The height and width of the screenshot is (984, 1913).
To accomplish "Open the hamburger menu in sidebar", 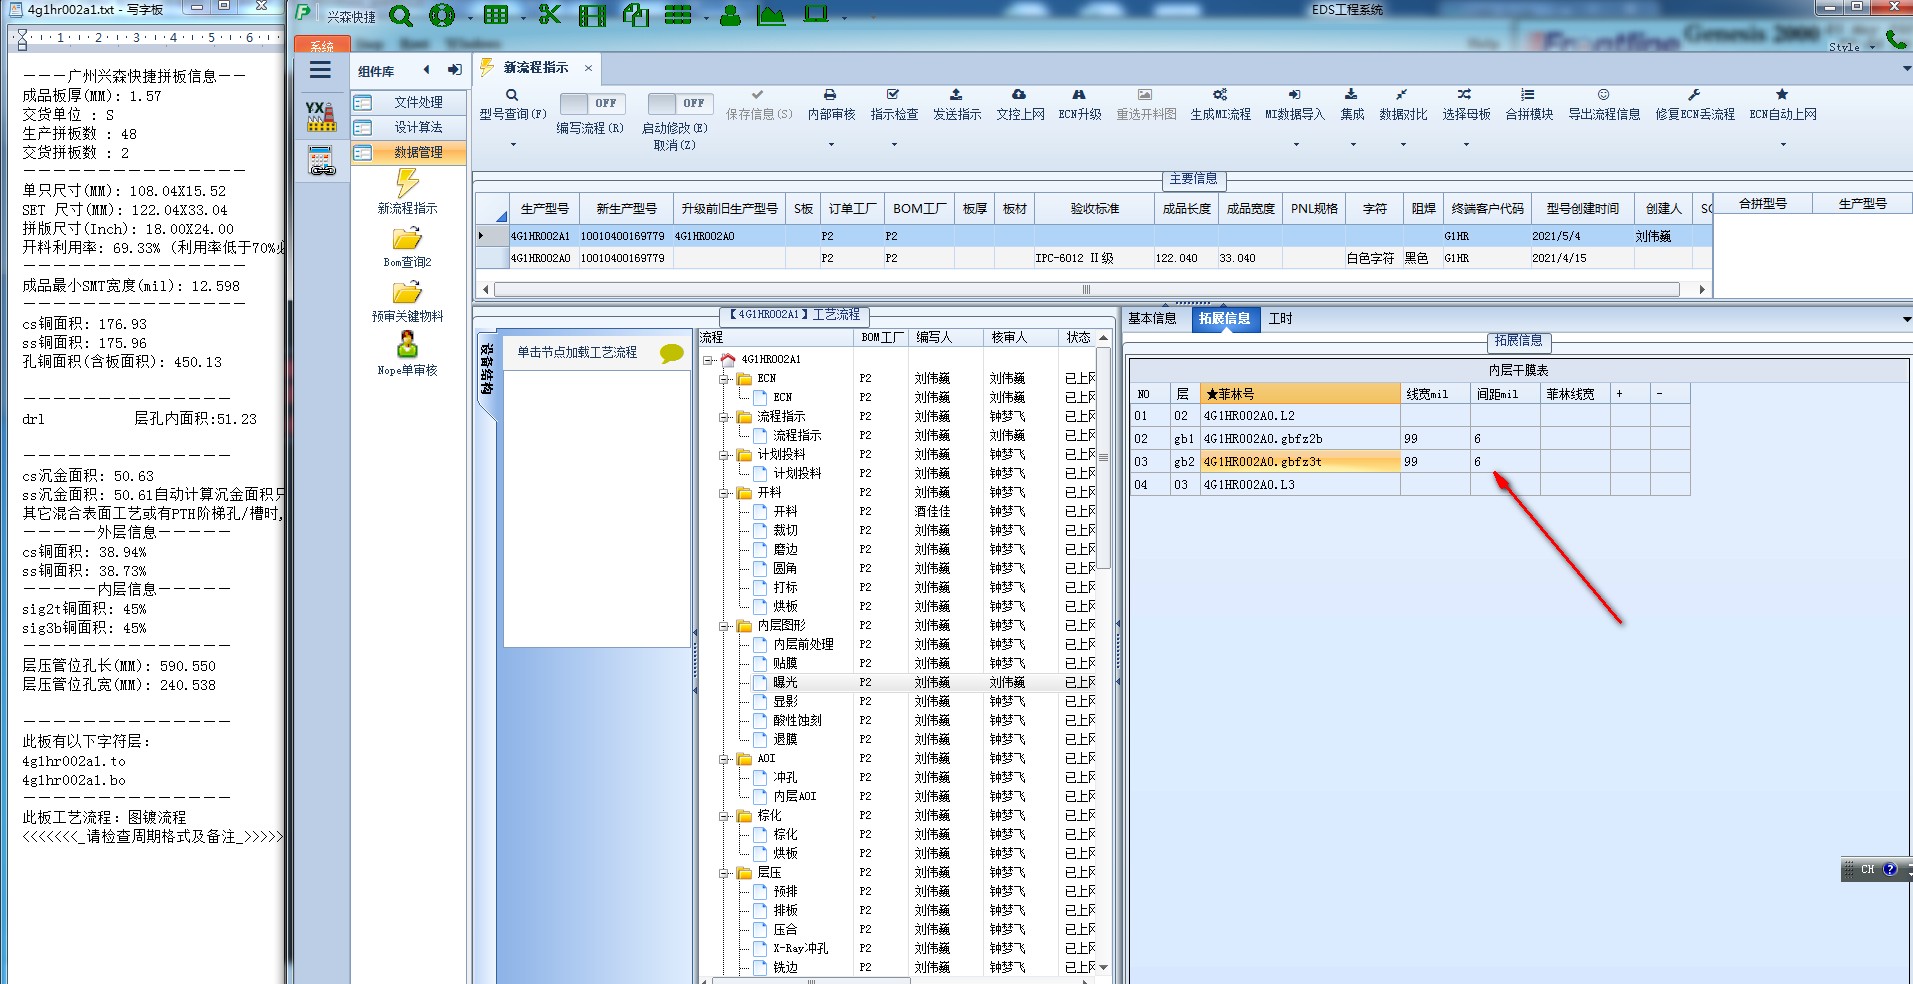I will click(320, 70).
